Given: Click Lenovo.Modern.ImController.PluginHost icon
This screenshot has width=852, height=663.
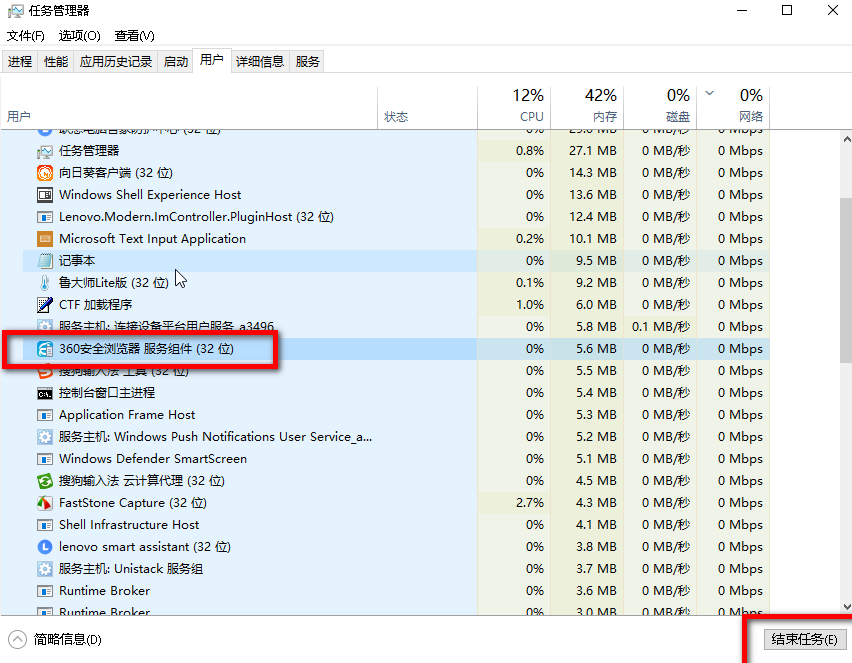Looking at the screenshot, I should click(45, 217).
